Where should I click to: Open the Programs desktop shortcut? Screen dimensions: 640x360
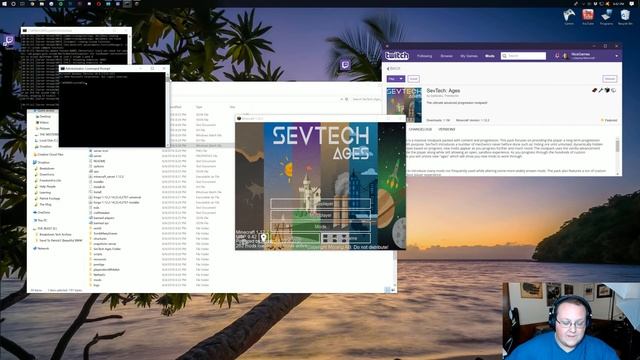[607, 17]
